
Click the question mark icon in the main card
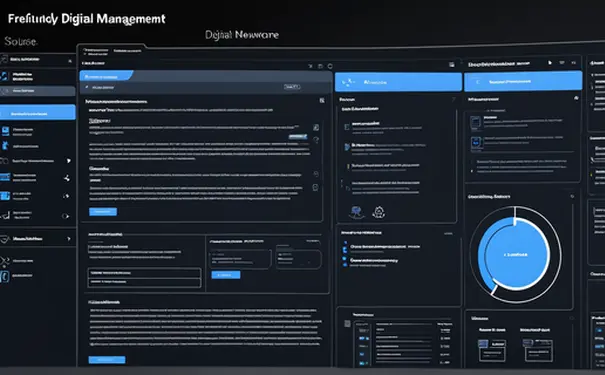click(x=316, y=140)
